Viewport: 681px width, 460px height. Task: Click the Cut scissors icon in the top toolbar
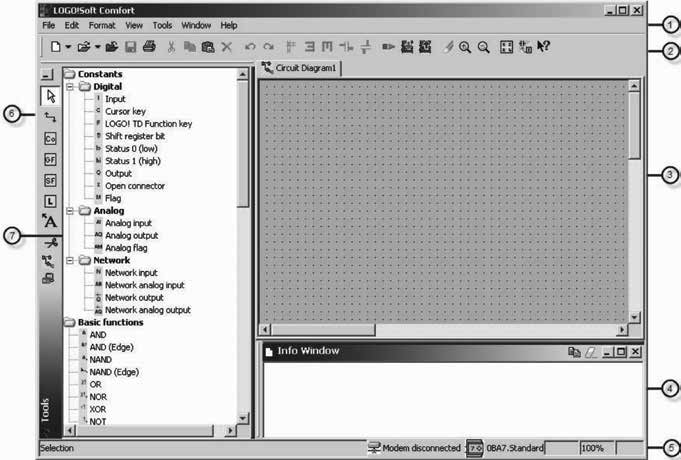(172, 46)
